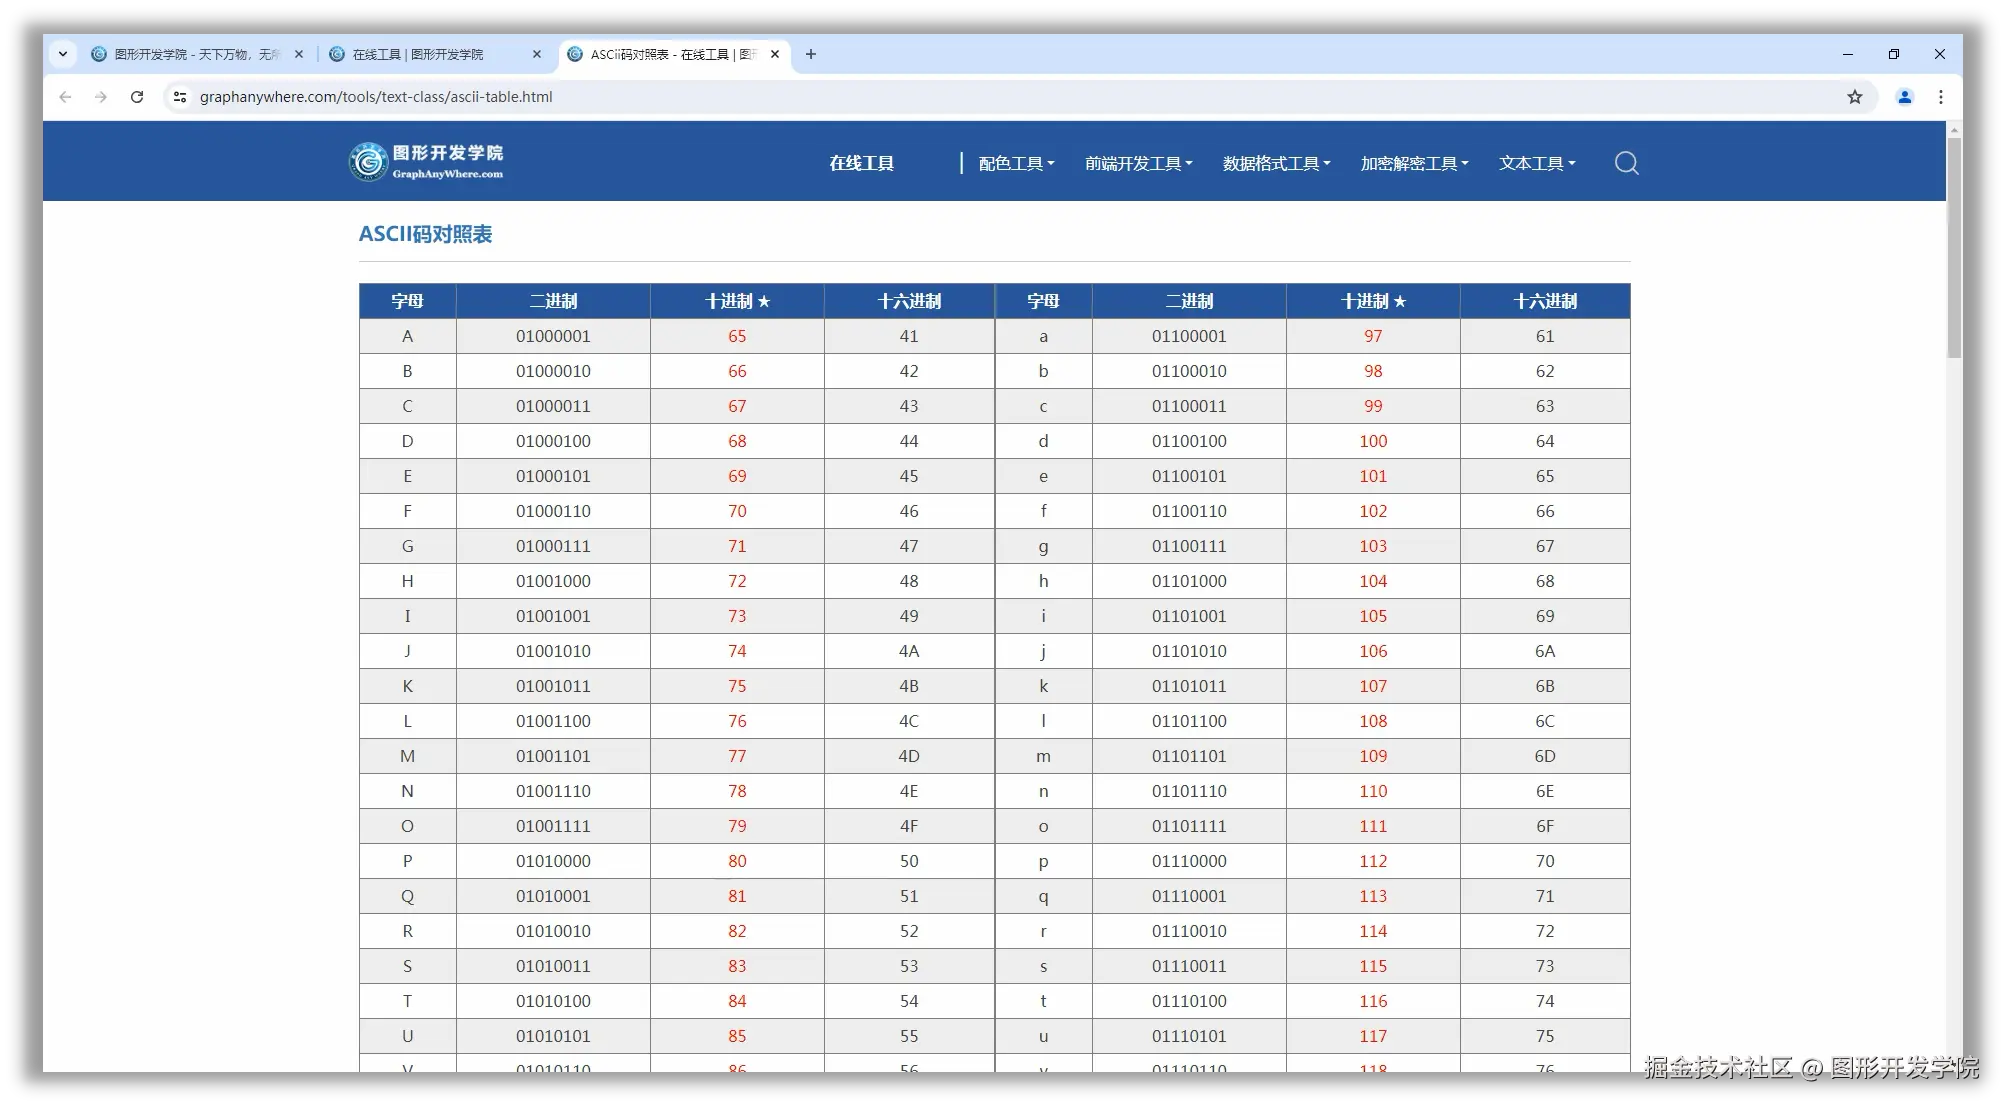Image resolution: width=2008 pixels, height=1110 pixels.
Task: Go back using browser back arrow
Action: 65,97
